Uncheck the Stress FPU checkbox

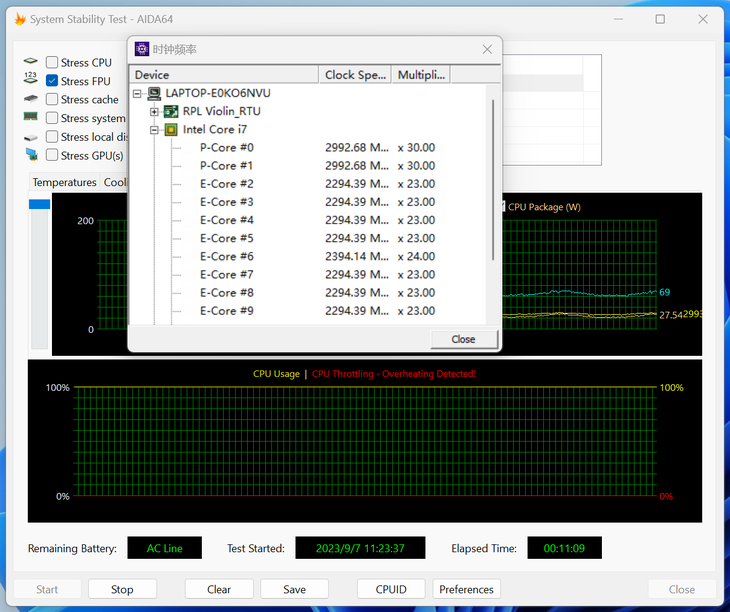click(52, 81)
